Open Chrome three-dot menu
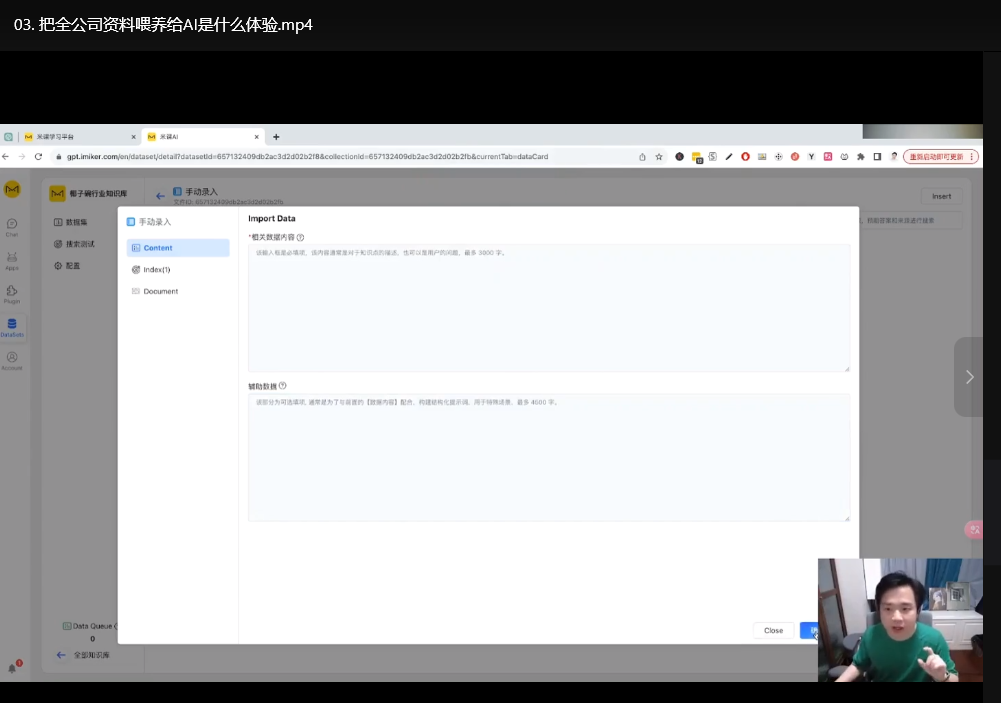The height and width of the screenshot is (703, 1001). click(972, 156)
